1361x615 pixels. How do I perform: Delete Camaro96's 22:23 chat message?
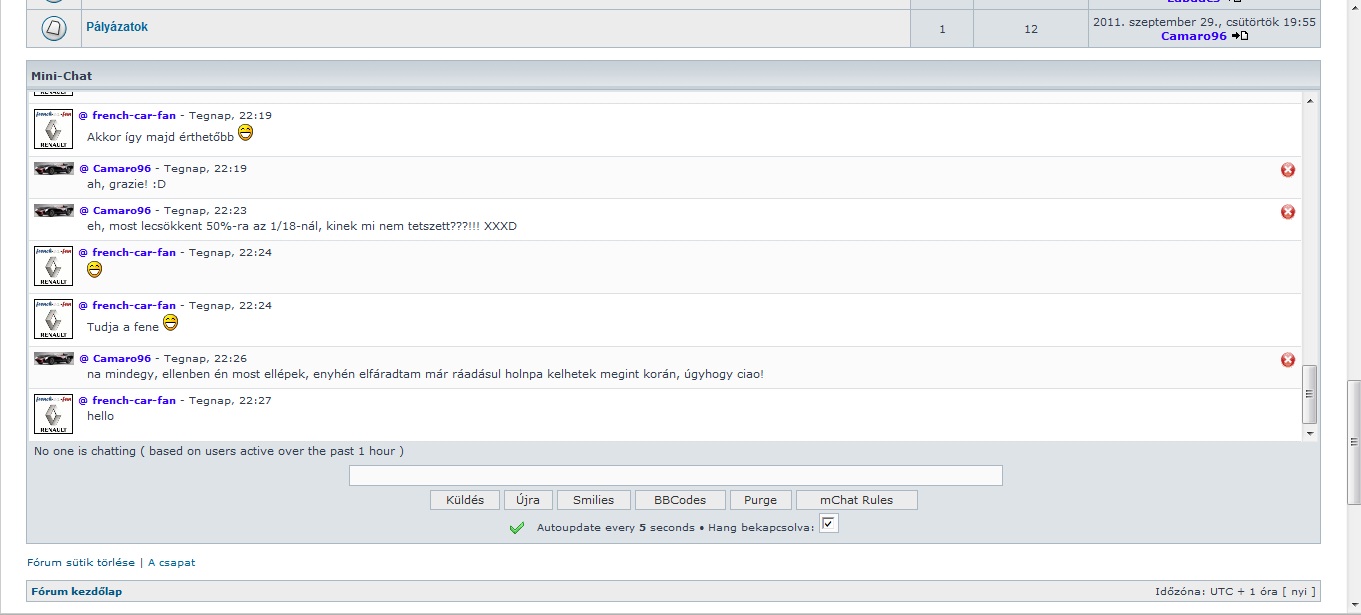point(1288,212)
